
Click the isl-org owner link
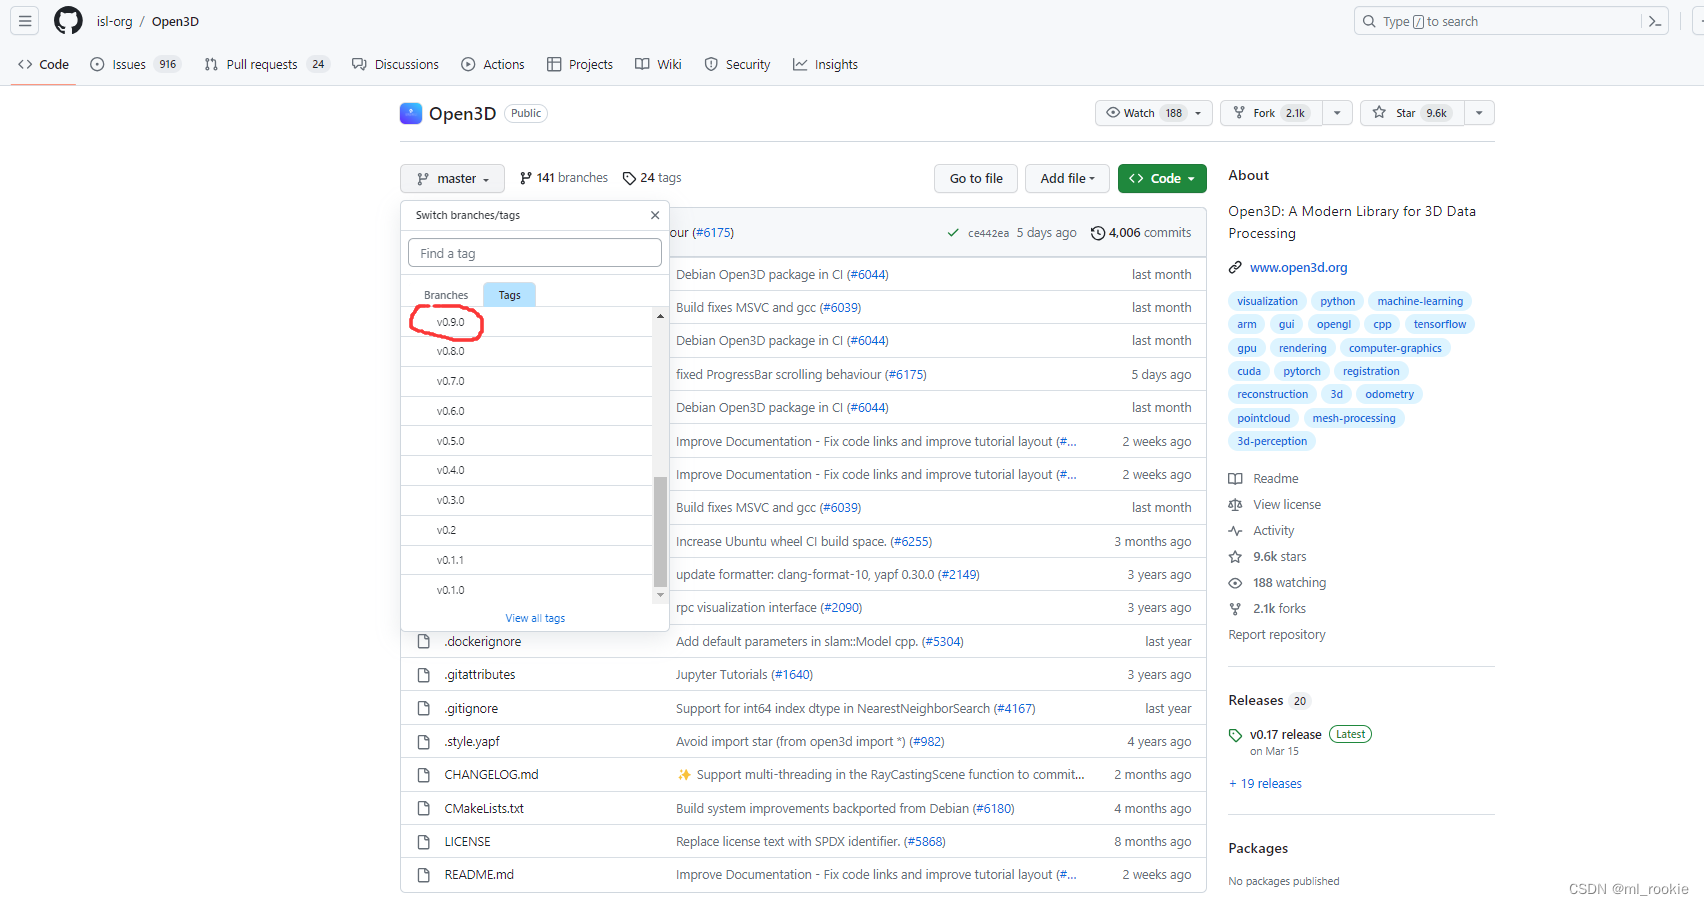click(114, 22)
